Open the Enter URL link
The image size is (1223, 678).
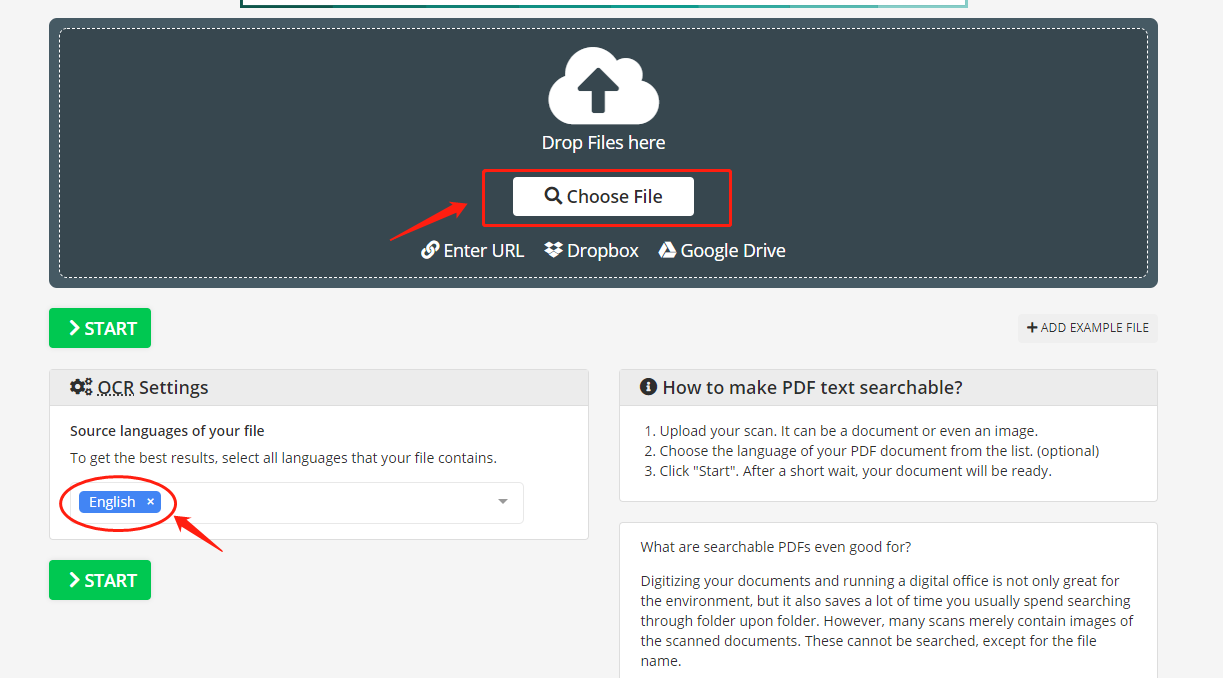pyautogui.click(x=472, y=250)
